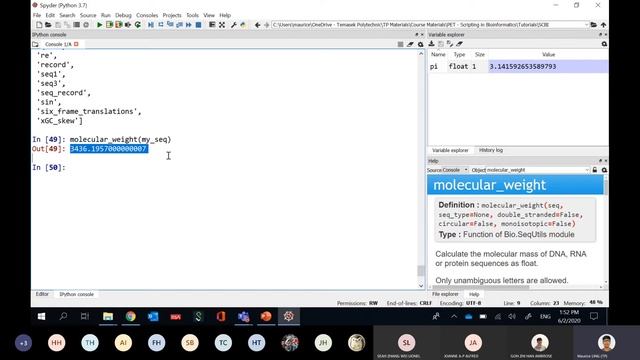
Task: Continue execution until next breakpoint icon
Action: click(x=189, y=25)
